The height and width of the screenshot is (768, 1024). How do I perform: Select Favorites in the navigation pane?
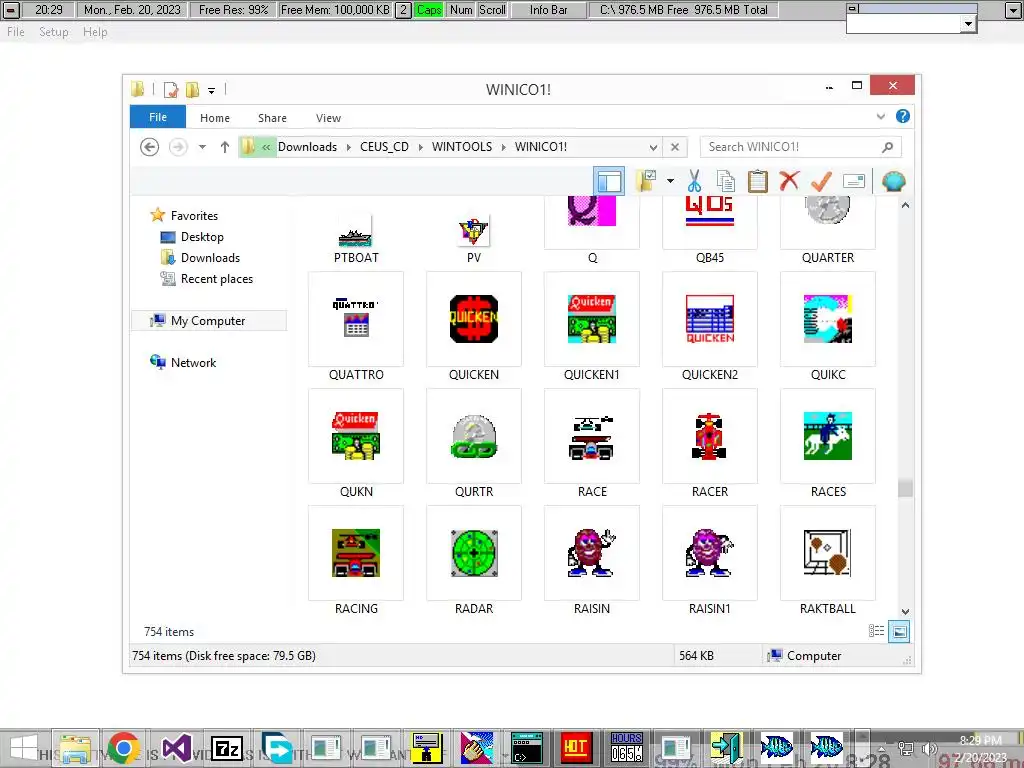click(x=194, y=216)
